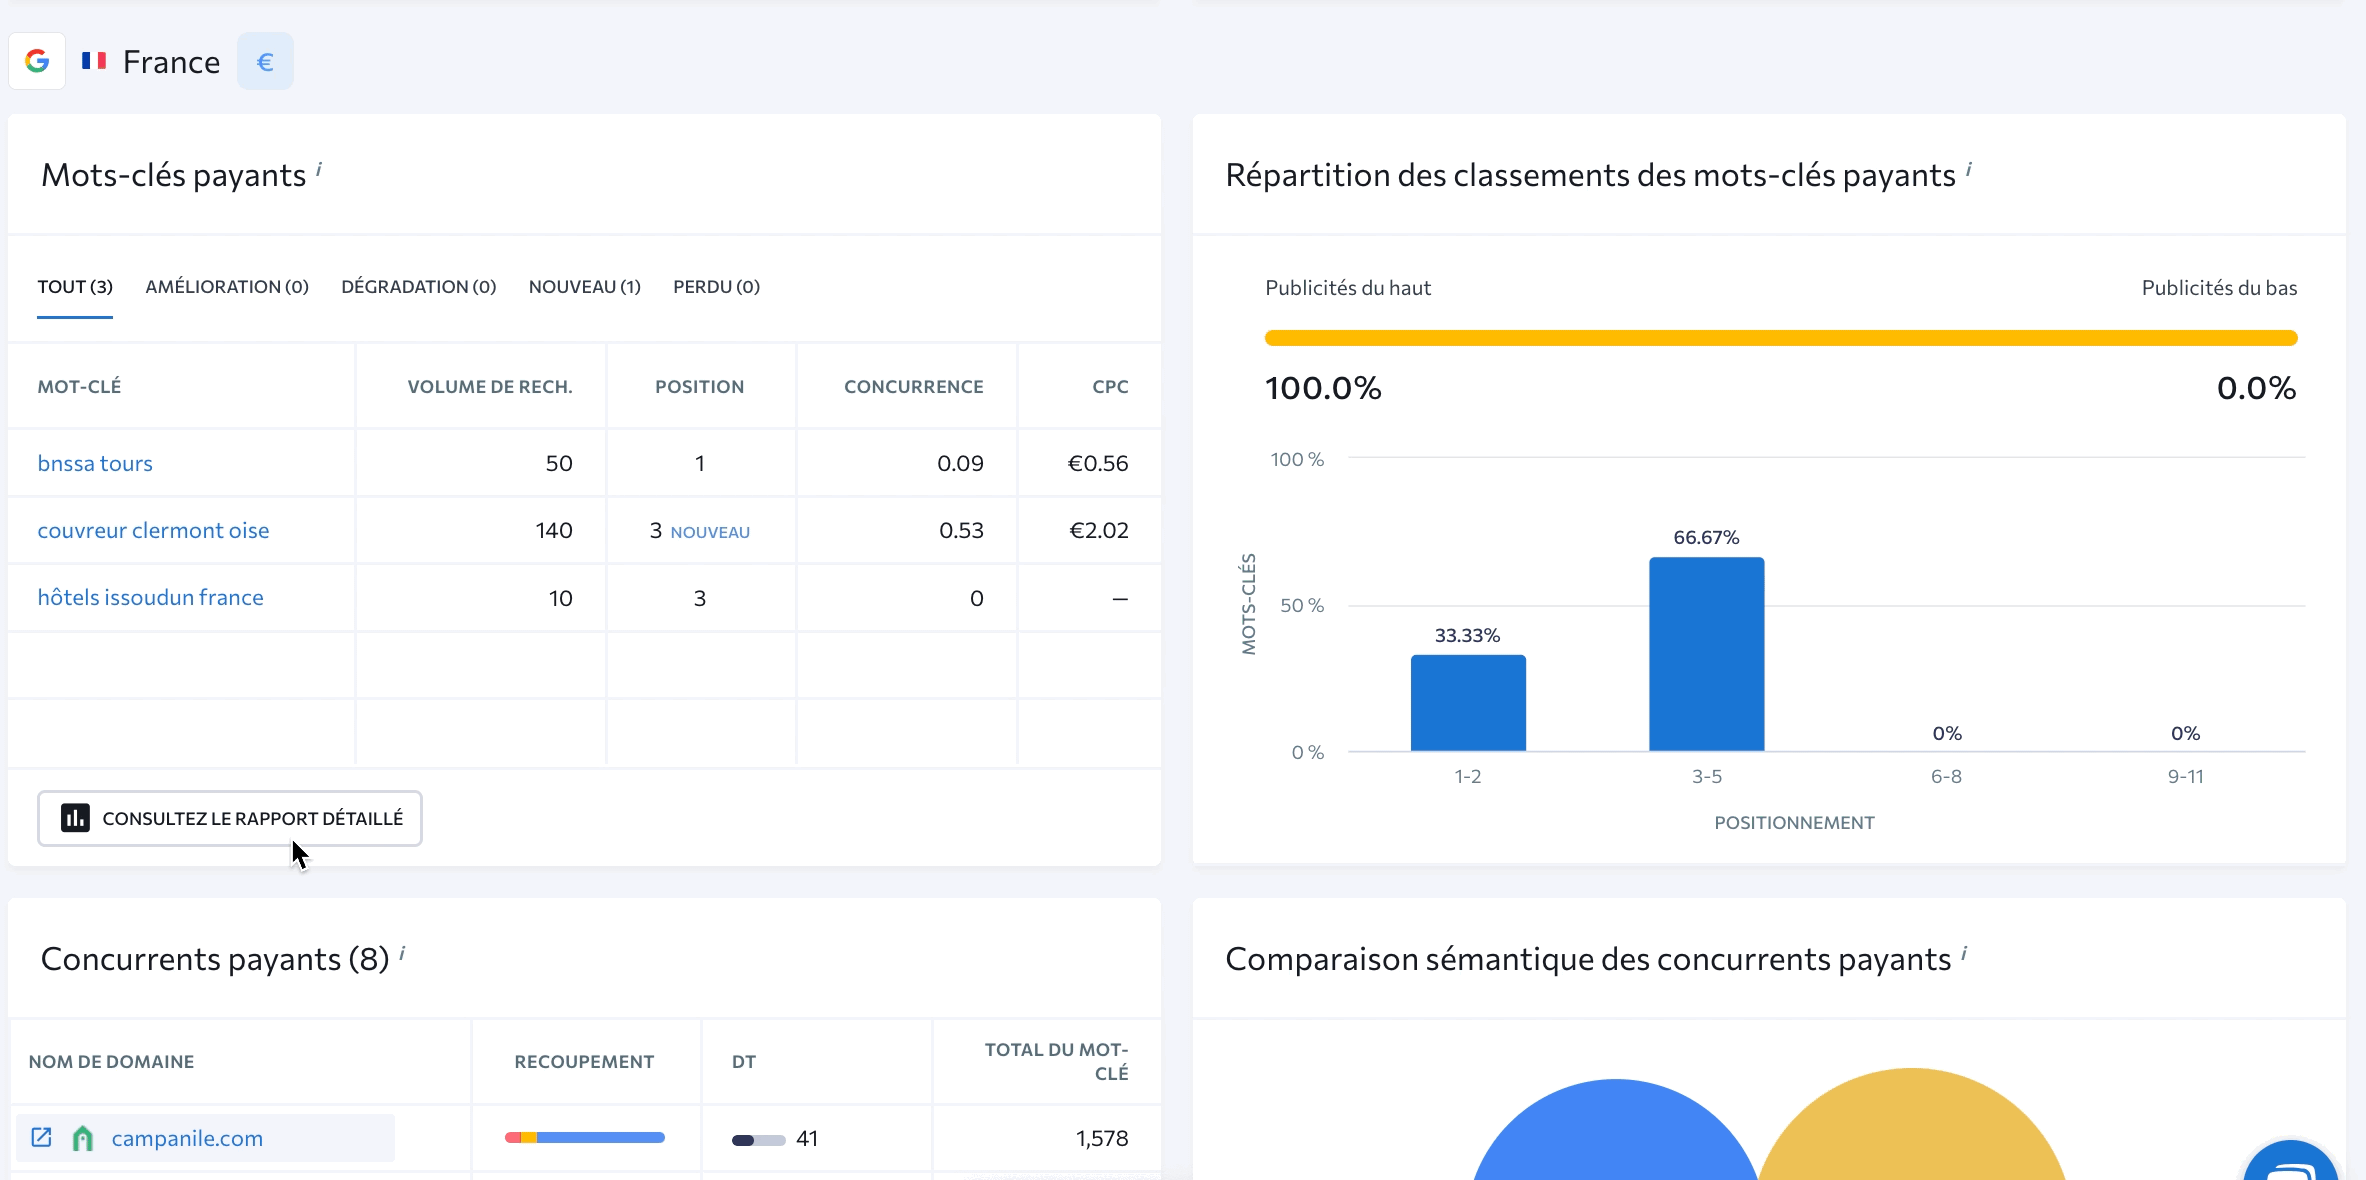Switch to the AMÉLIORATION (0) tab

[227, 287]
